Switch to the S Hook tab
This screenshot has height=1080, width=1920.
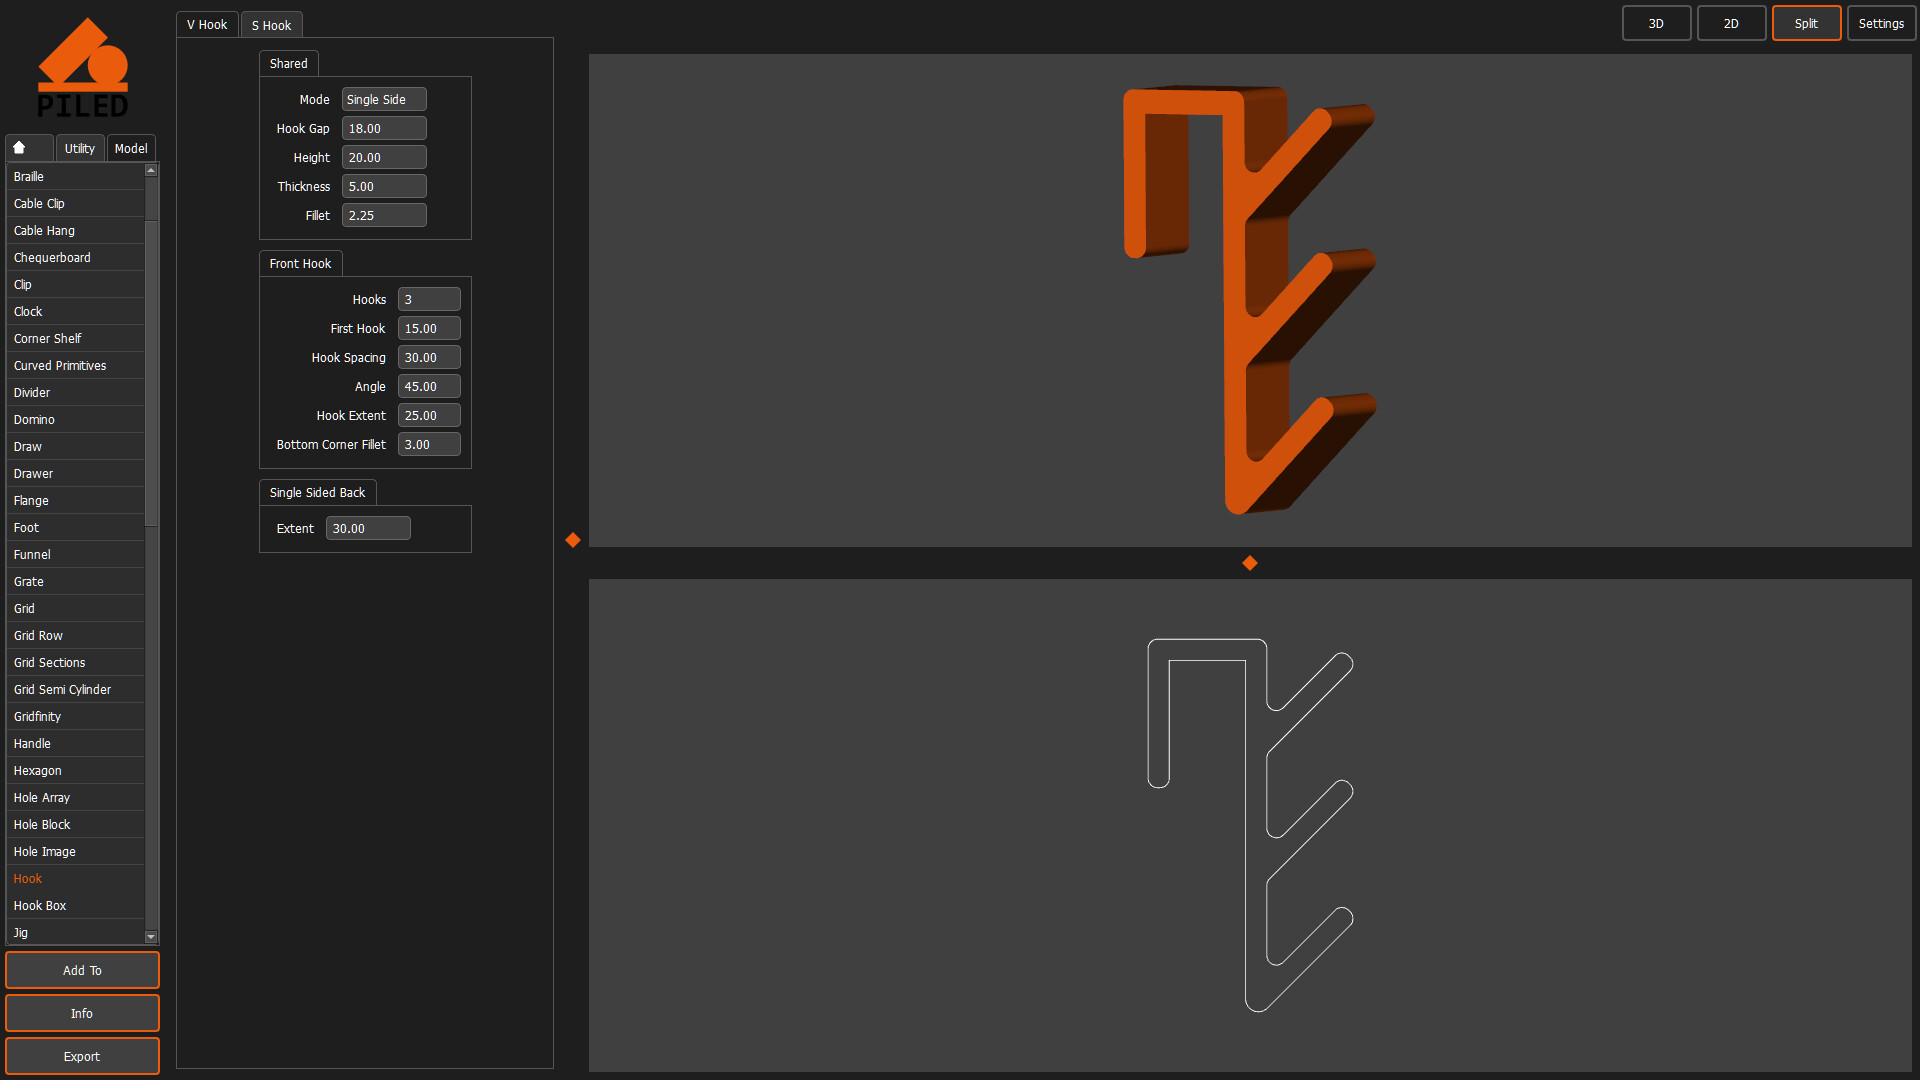coord(271,25)
